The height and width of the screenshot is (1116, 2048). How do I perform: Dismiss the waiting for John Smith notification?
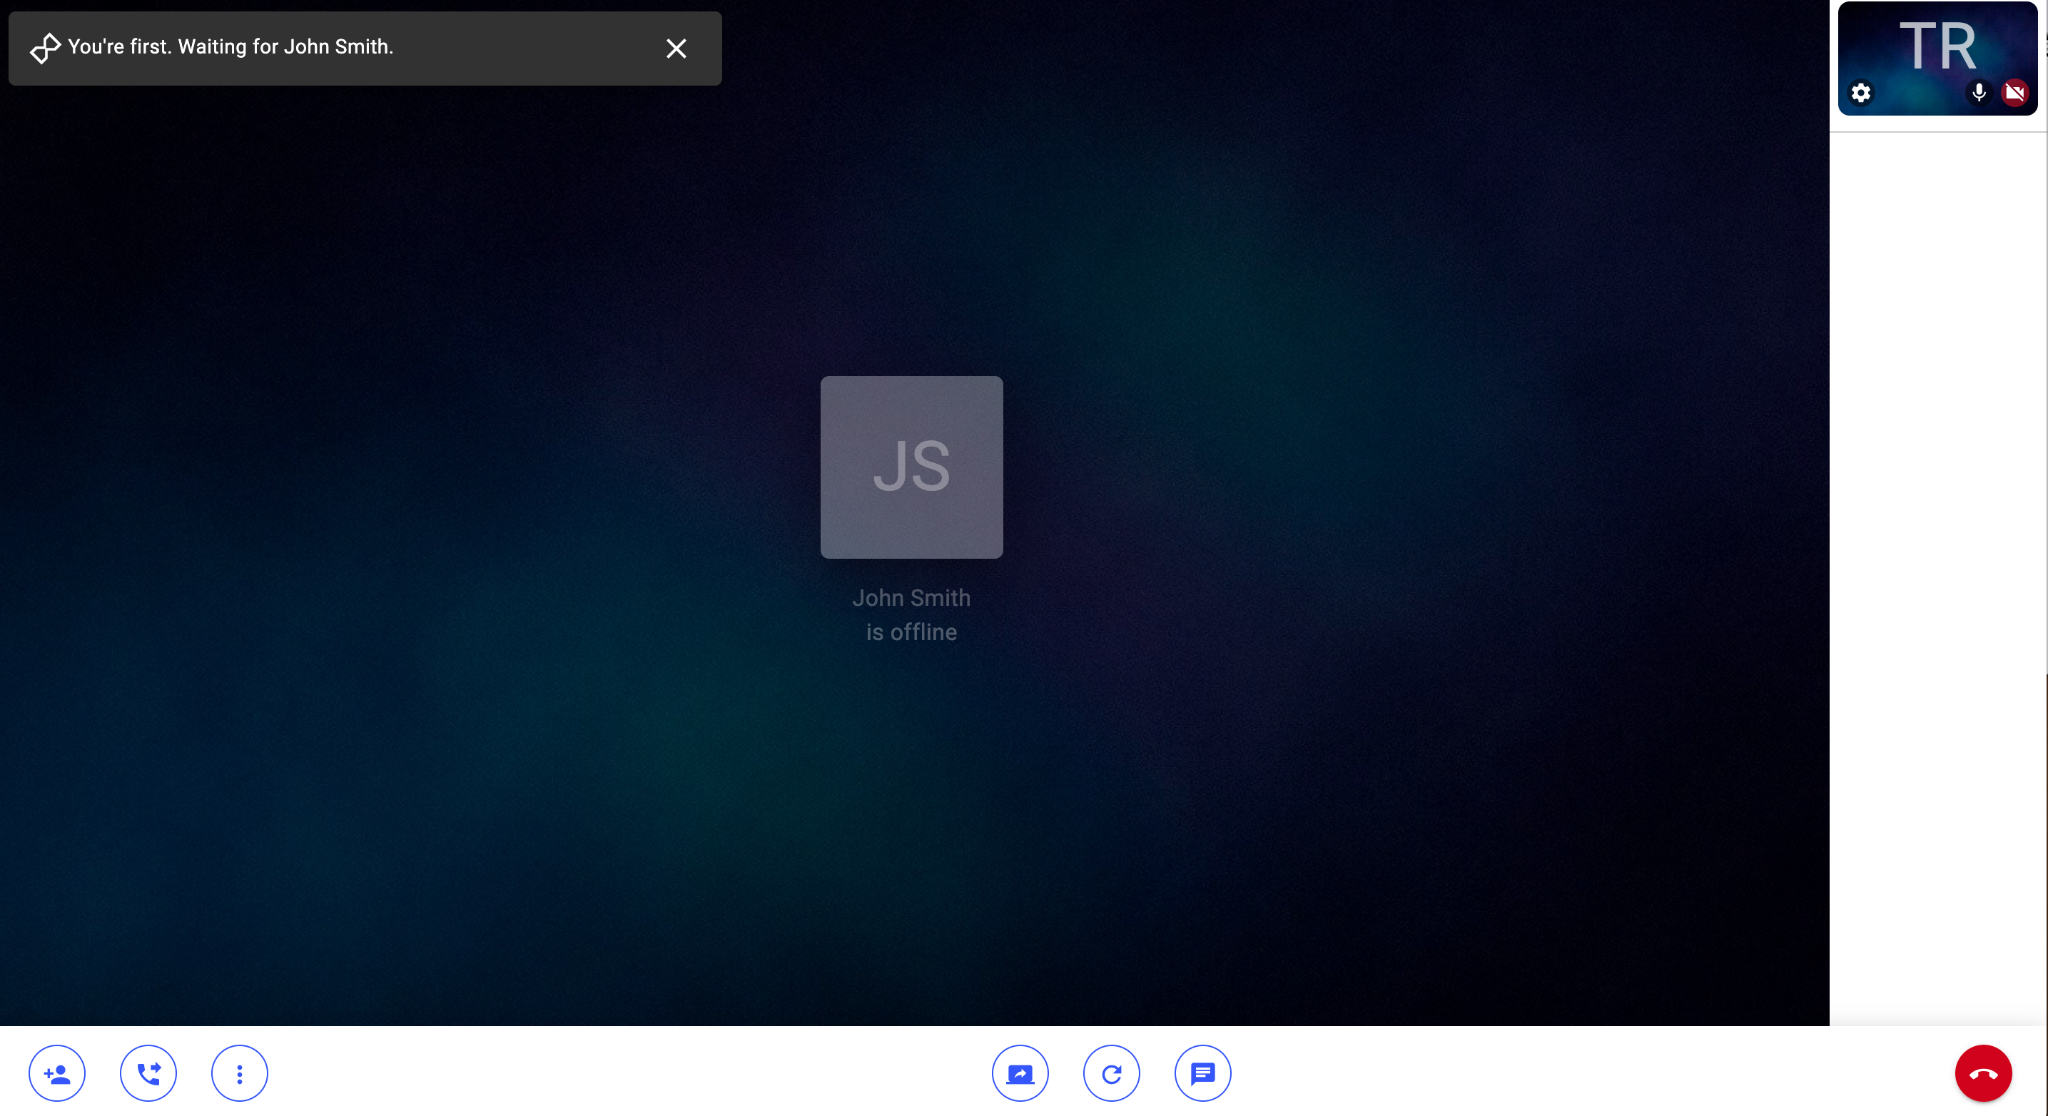point(676,48)
